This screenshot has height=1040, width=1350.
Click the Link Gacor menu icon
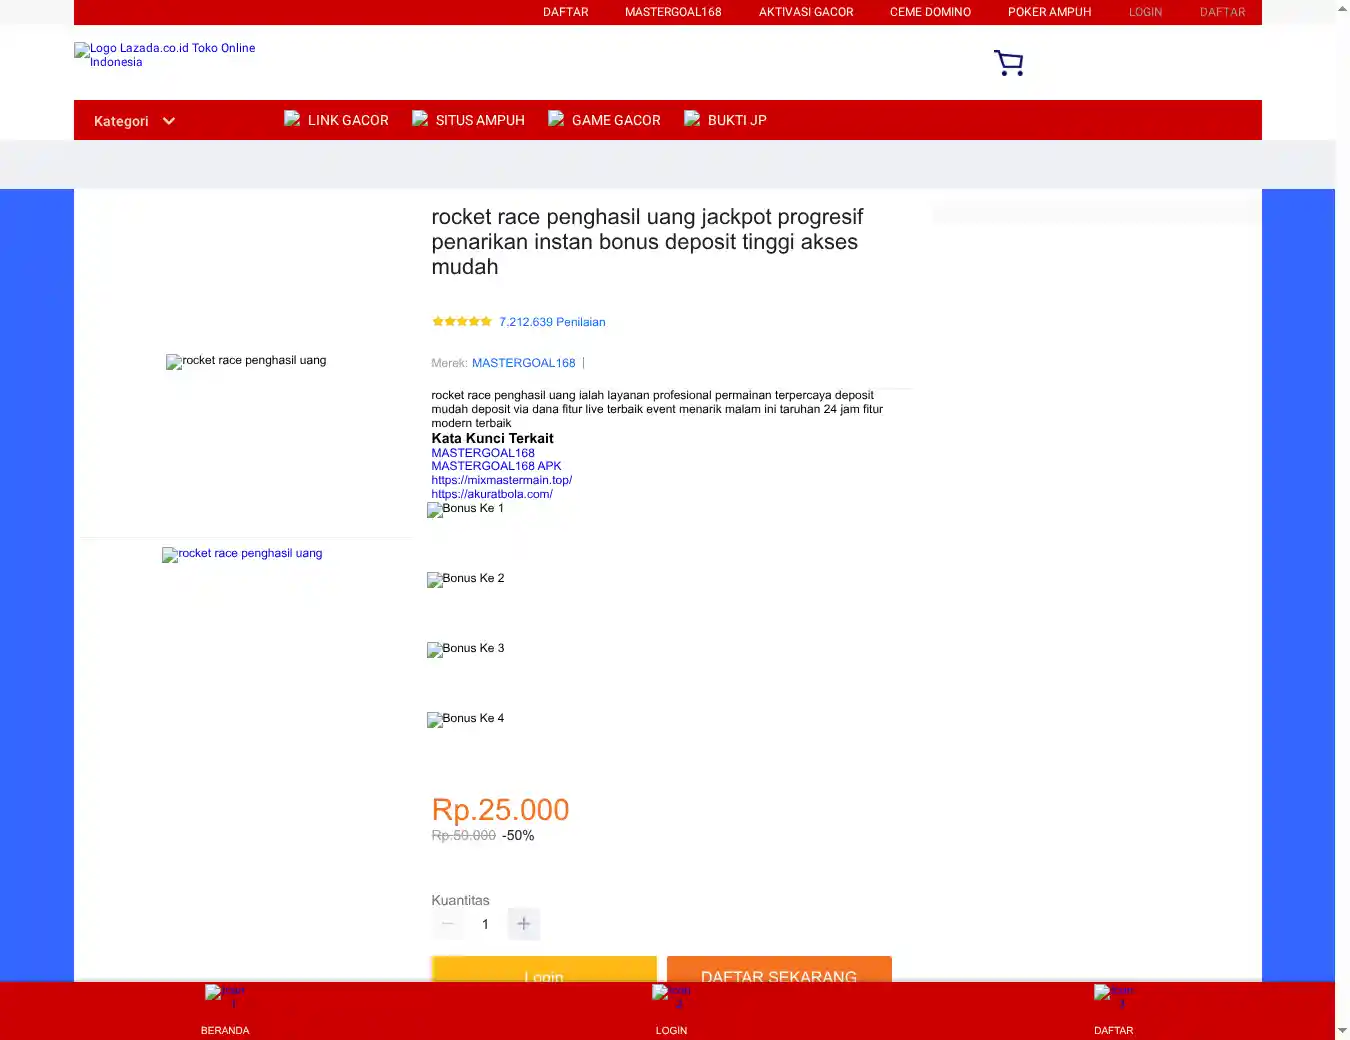[x=292, y=119]
